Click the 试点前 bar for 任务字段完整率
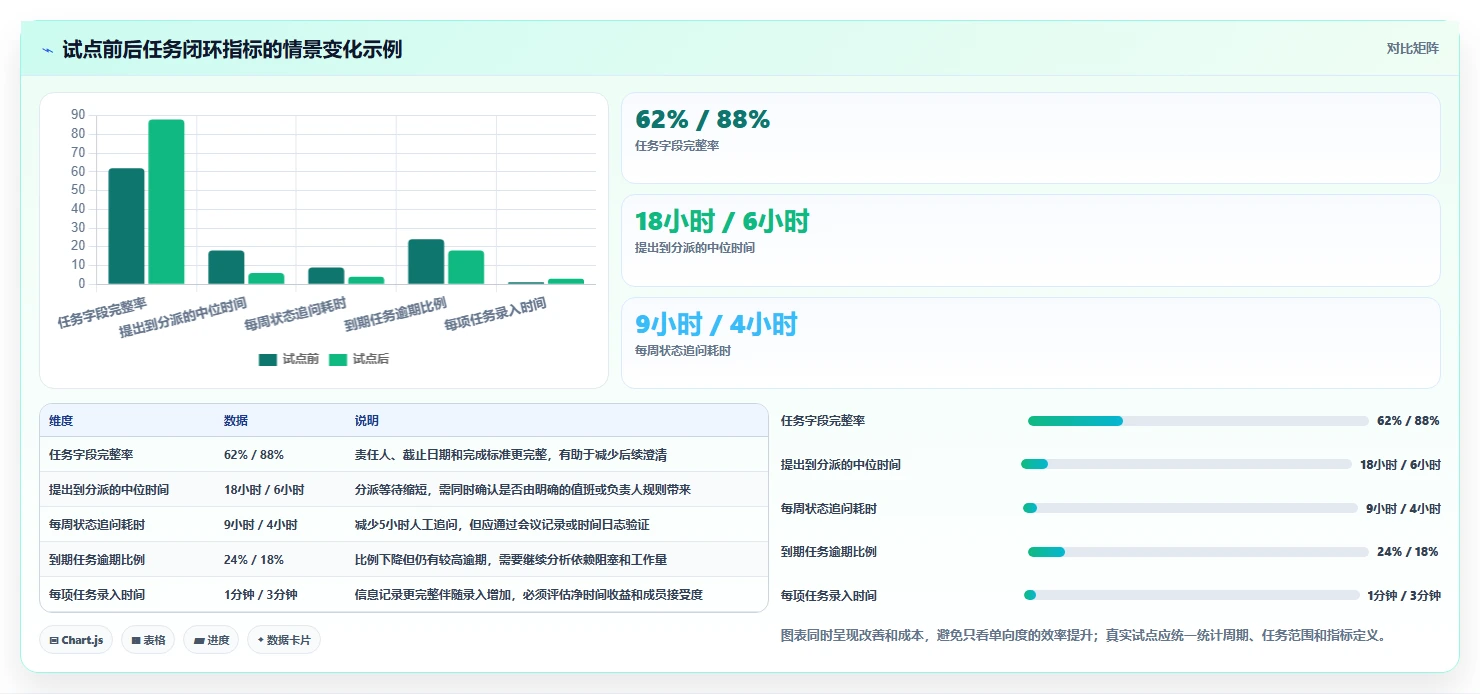Screen dimensions: 1480x694 [x=126, y=226]
